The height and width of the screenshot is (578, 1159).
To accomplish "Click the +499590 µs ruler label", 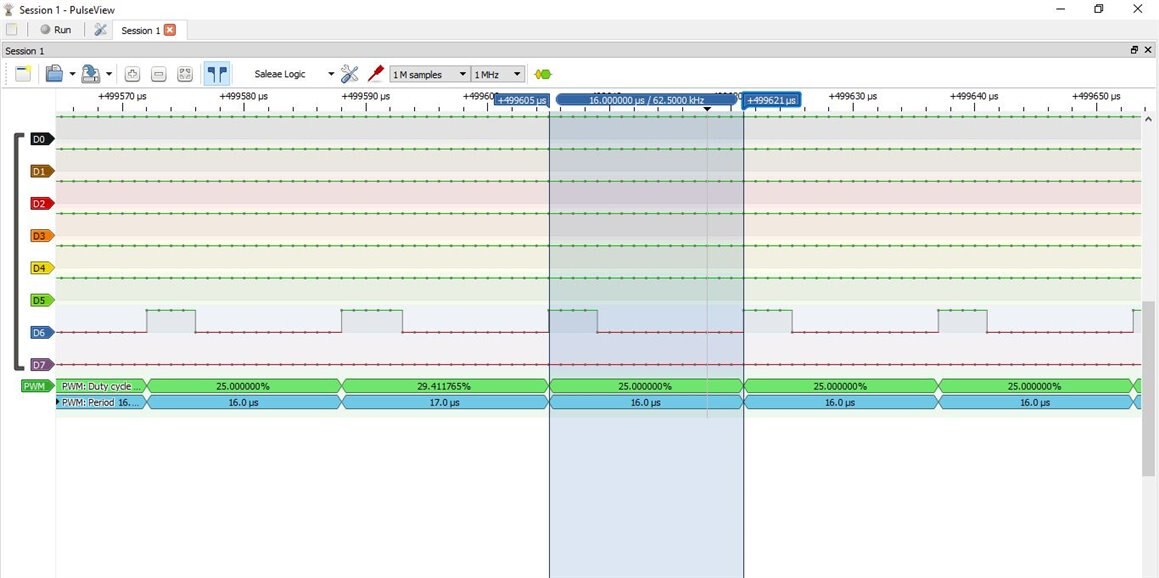I will (x=366, y=96).
